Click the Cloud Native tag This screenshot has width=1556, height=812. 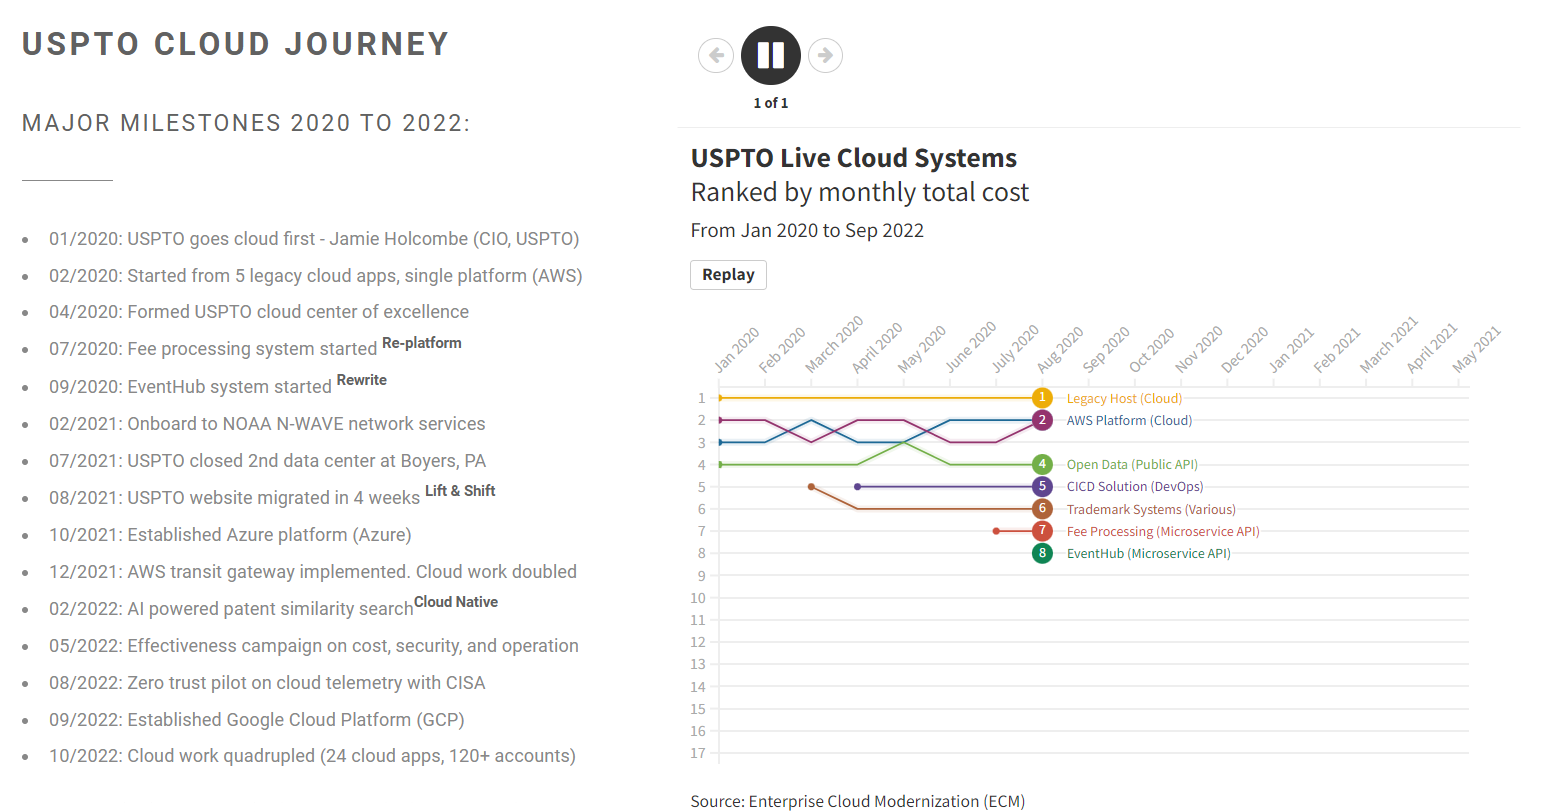tap(456, 602)
